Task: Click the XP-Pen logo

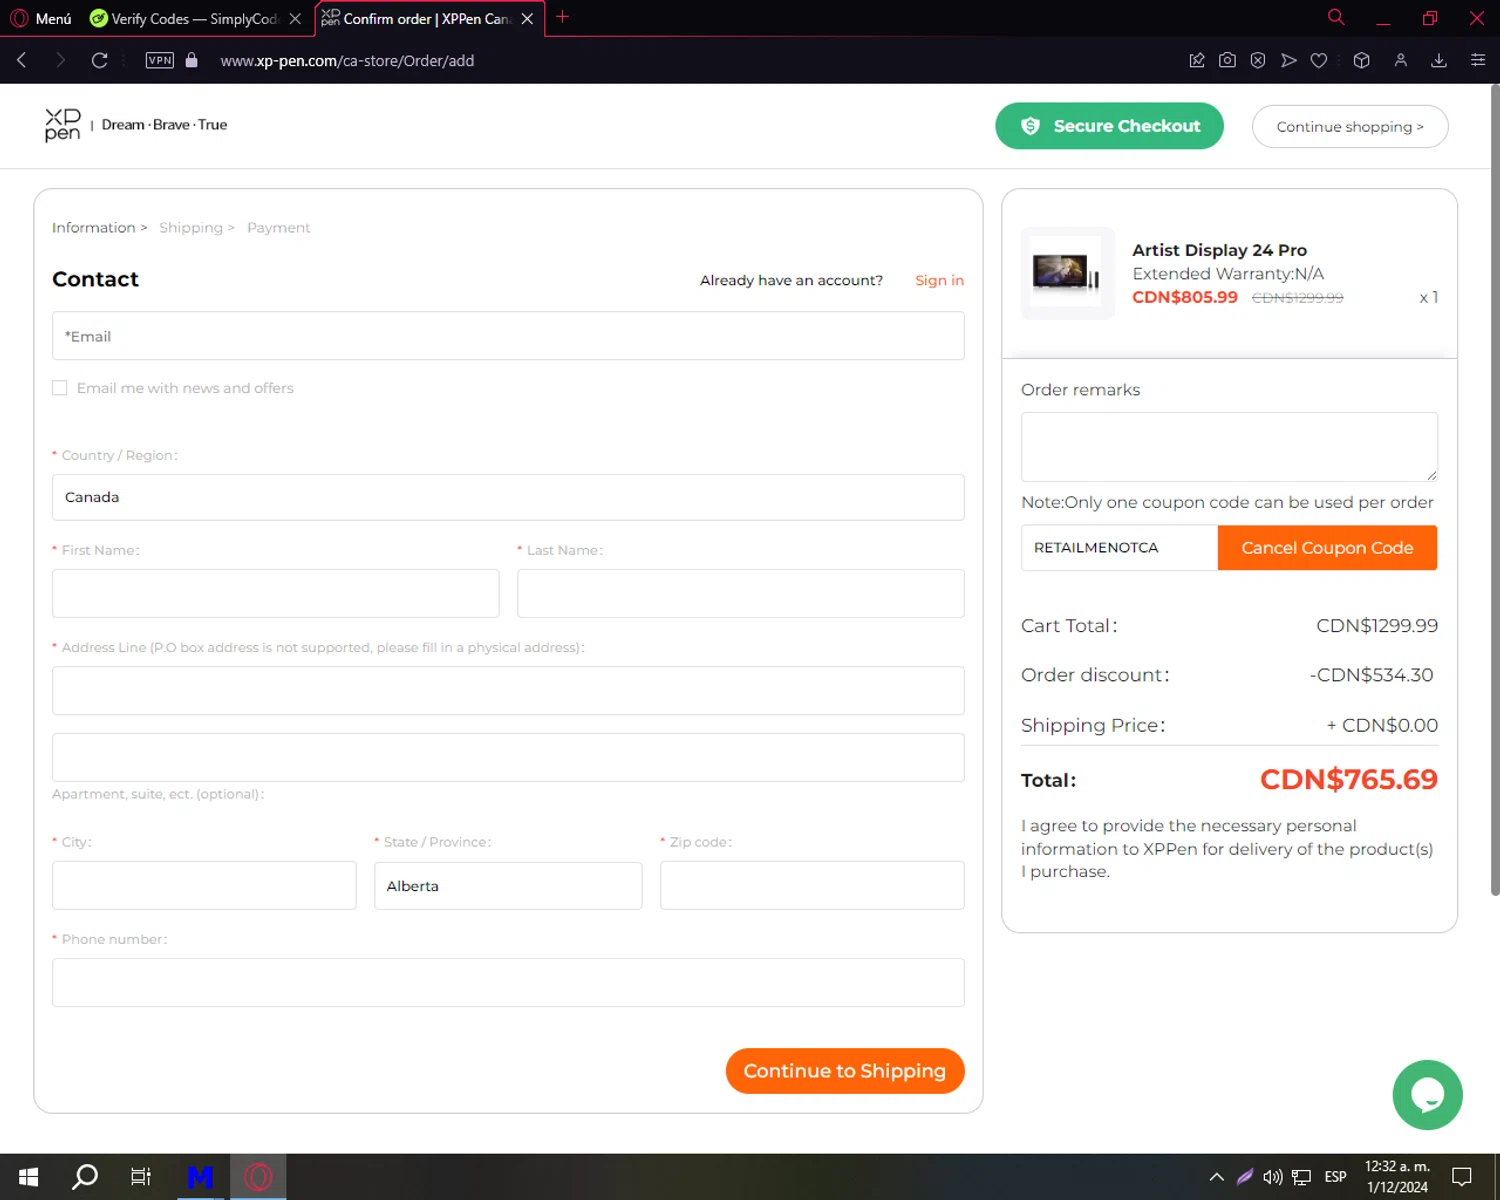Action: pos(62,125)
